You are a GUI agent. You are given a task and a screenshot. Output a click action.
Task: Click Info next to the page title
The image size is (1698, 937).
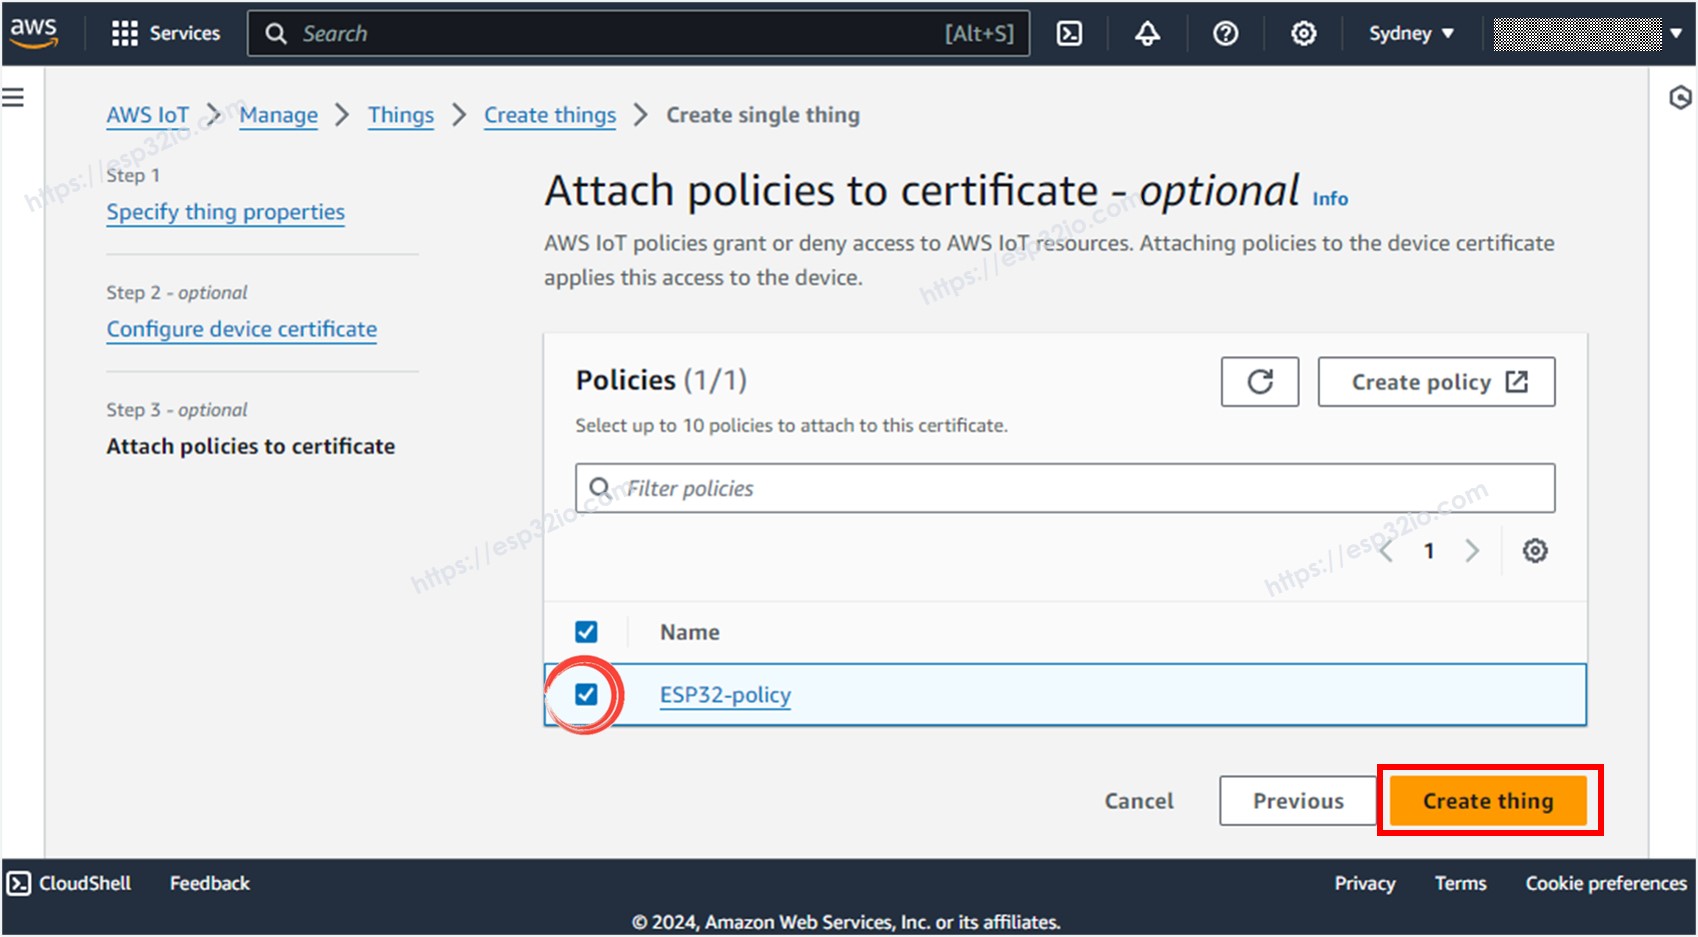(1330, 198)
